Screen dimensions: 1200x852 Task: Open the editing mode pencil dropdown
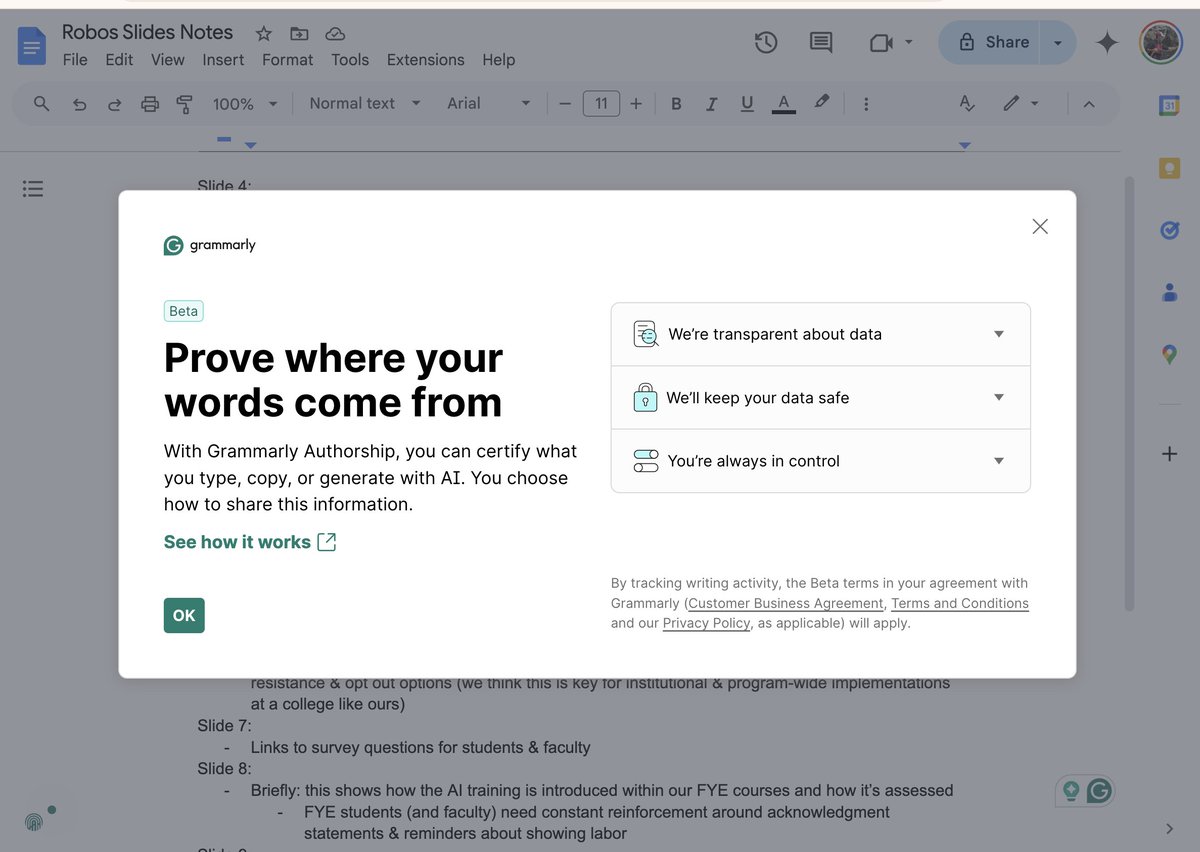click(x=1021, y=103)
